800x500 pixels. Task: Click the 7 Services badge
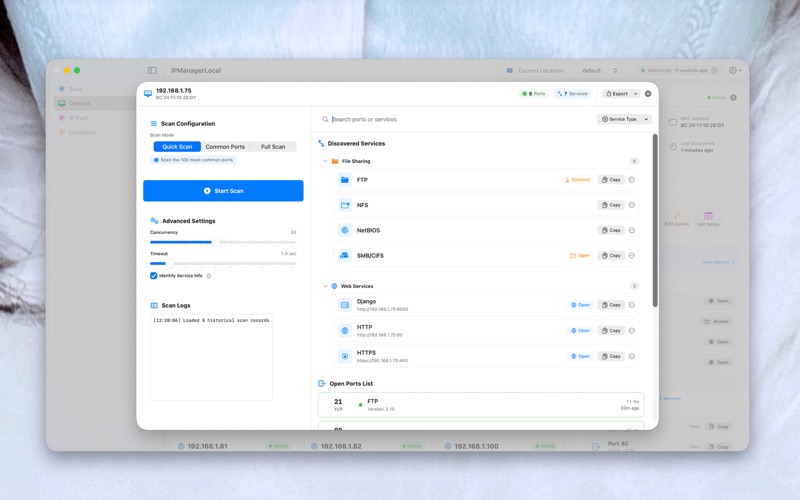[x=572, y=94]
